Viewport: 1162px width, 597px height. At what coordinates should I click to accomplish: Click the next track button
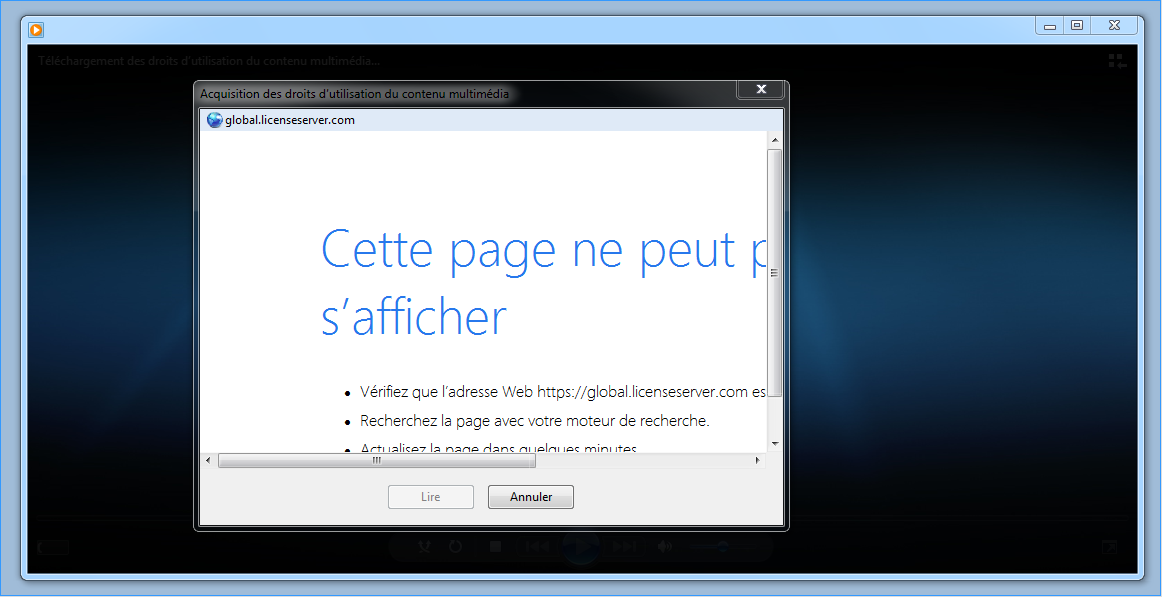click(x=625, y=547)
